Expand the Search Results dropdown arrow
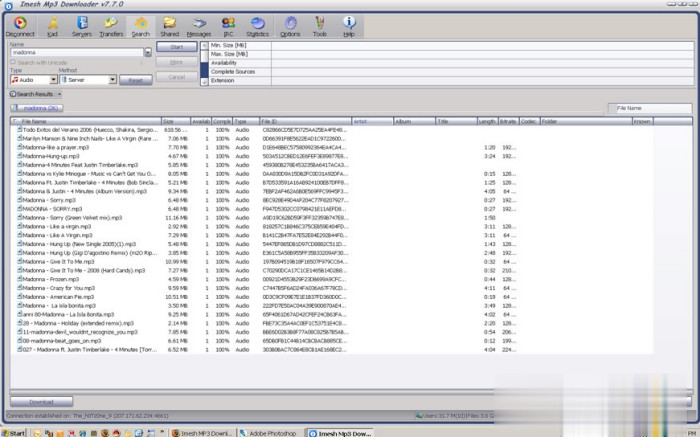The height and width of the screenshot is (437, 700). pos(59,94)
